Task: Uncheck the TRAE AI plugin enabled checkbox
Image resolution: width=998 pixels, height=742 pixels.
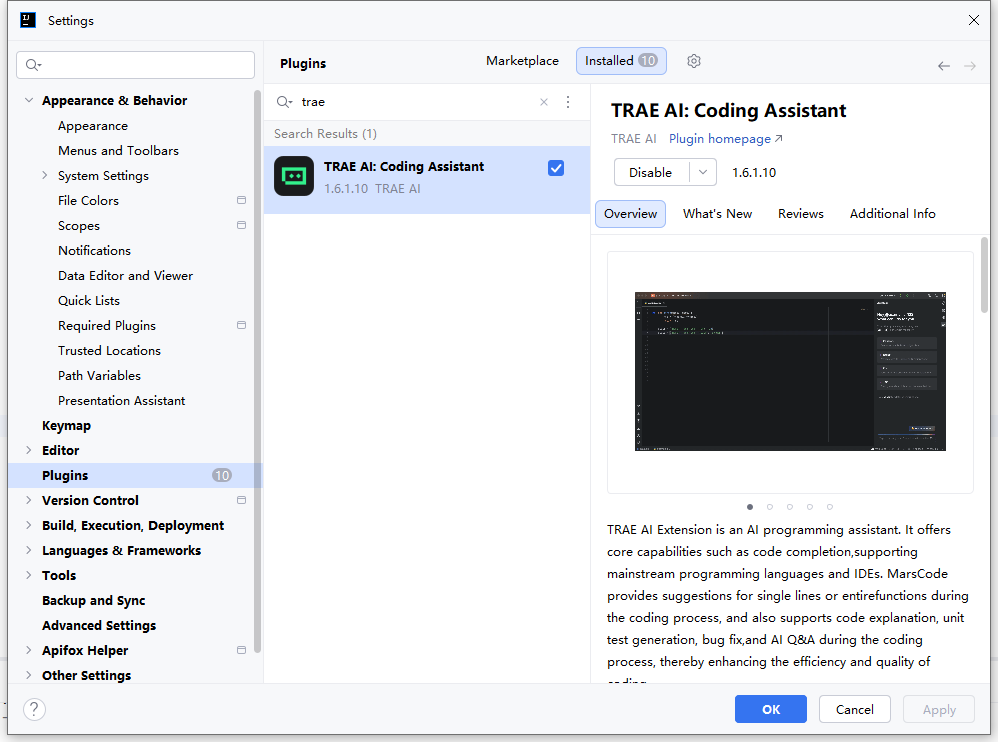Action: 556,168
